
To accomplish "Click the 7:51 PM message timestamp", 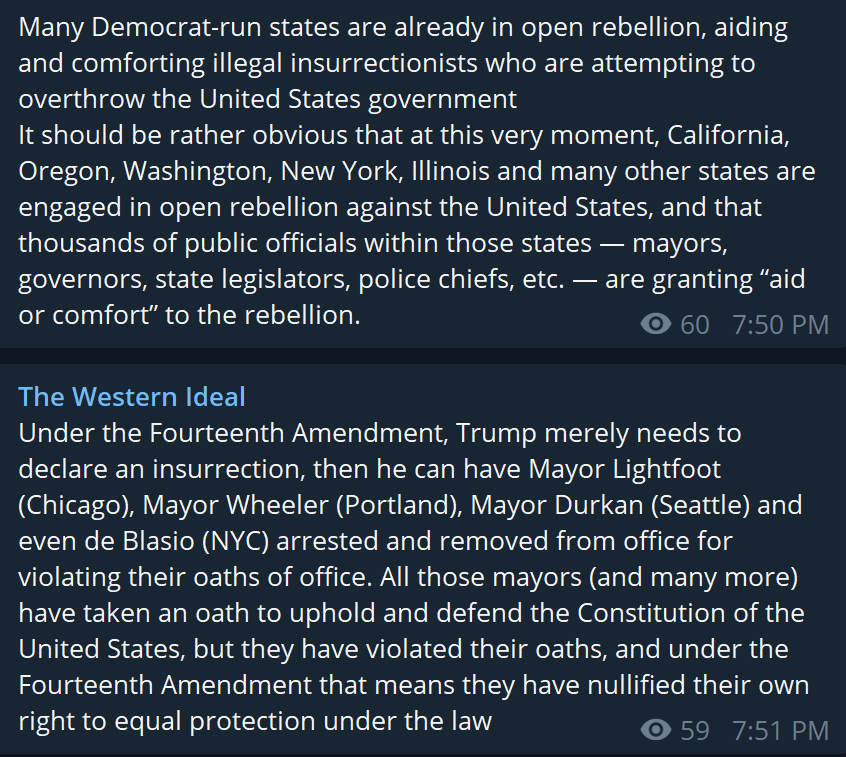I will (781, 731).
